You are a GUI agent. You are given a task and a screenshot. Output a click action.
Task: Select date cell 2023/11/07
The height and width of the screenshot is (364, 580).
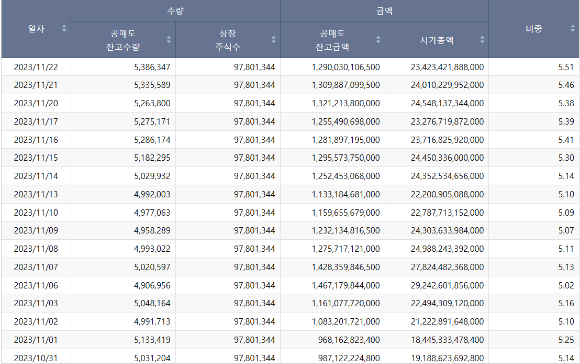pyautogui.click(x=36, y=267)
